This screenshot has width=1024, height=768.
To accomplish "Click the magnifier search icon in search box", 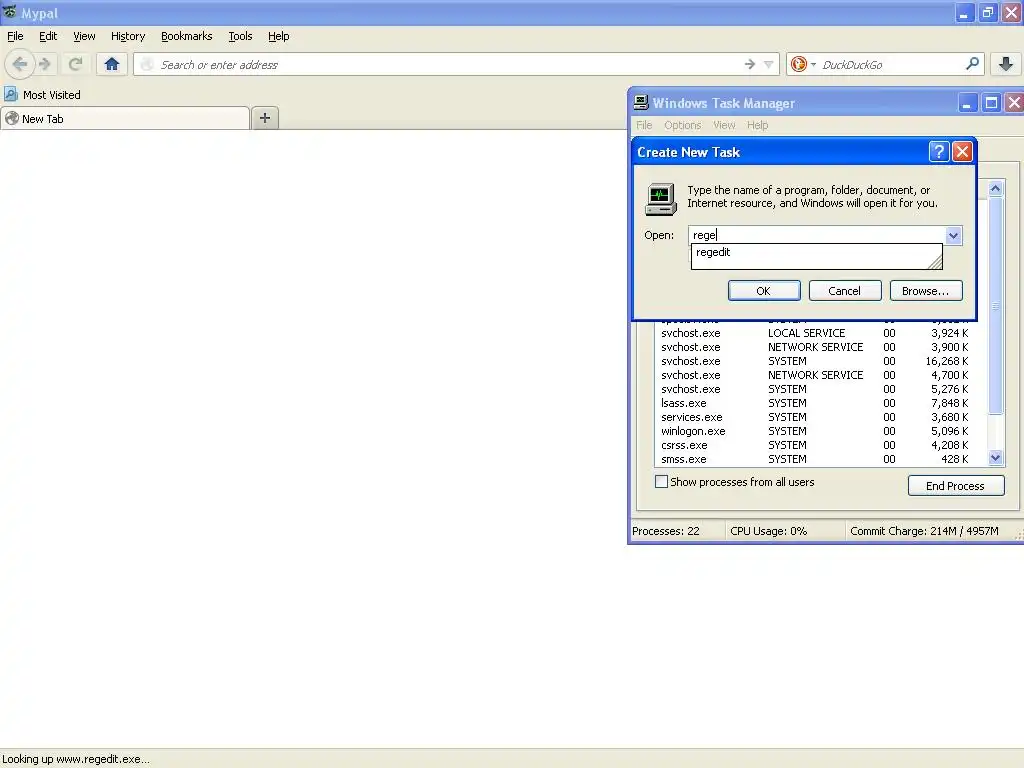I will [972, 64].
